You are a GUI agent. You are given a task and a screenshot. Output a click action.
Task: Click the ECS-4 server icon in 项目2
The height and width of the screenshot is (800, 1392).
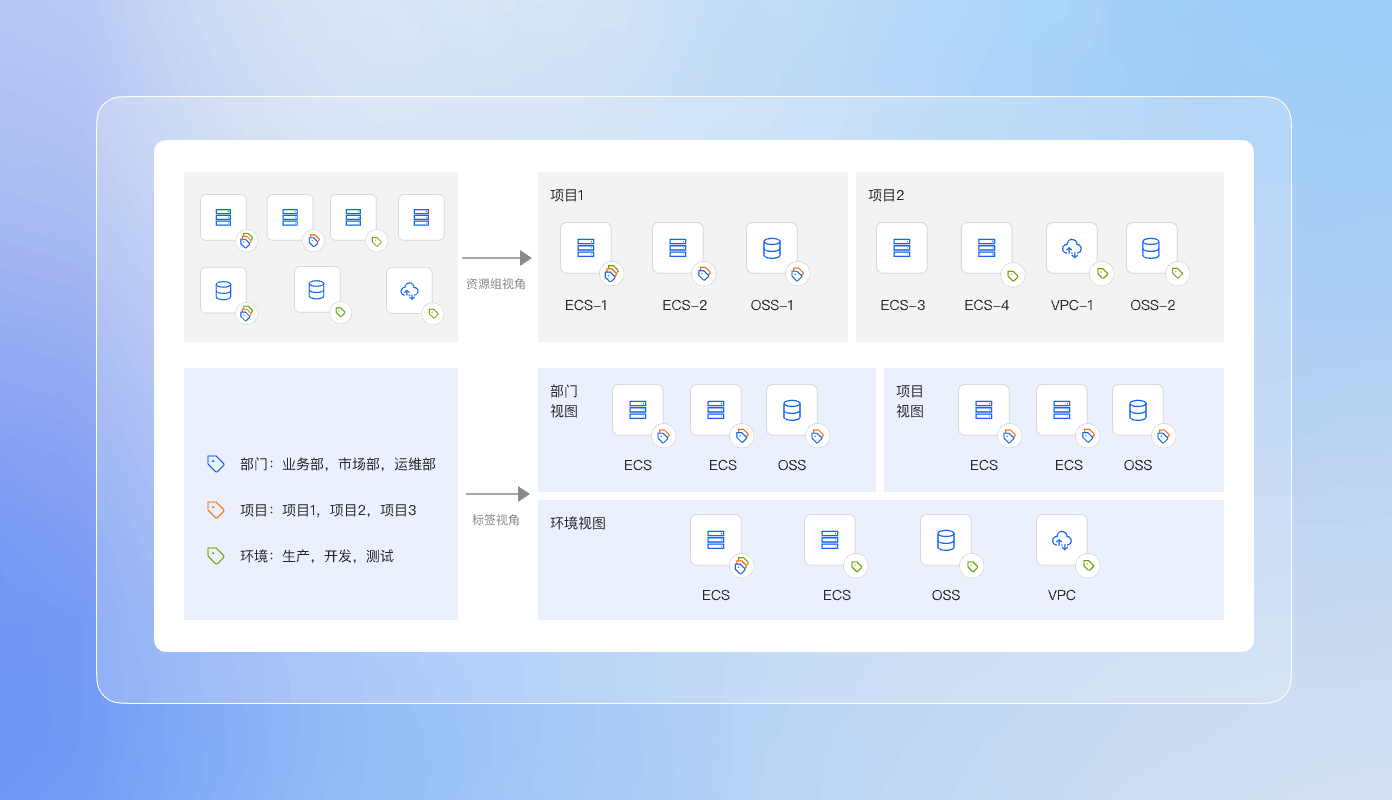(x=987, y=248)
